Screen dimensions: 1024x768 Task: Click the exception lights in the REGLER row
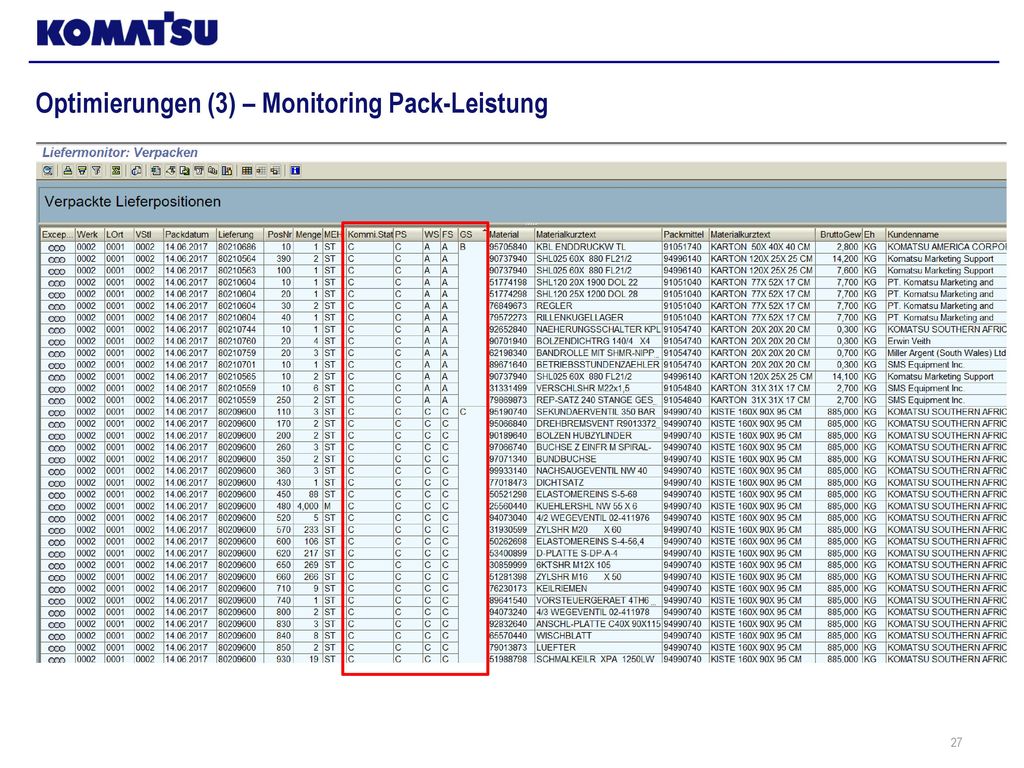tap(57, 307)
